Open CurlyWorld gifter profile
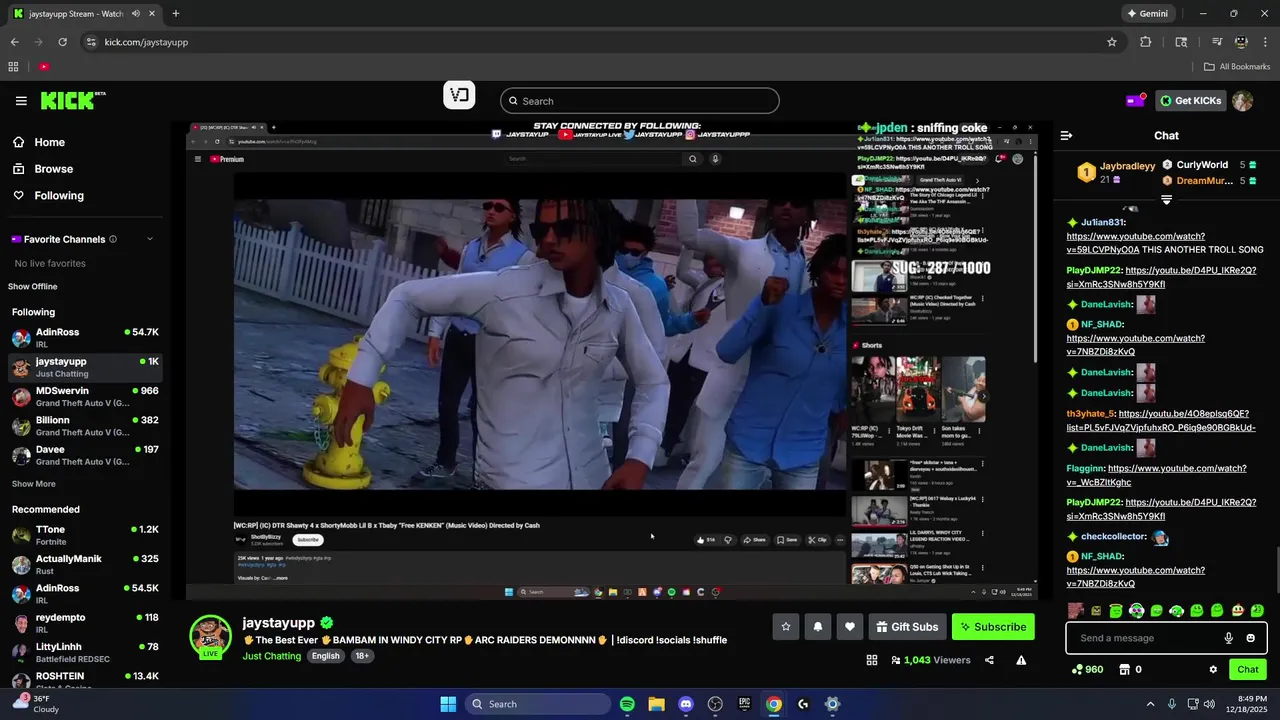 tap(1202, 165)
